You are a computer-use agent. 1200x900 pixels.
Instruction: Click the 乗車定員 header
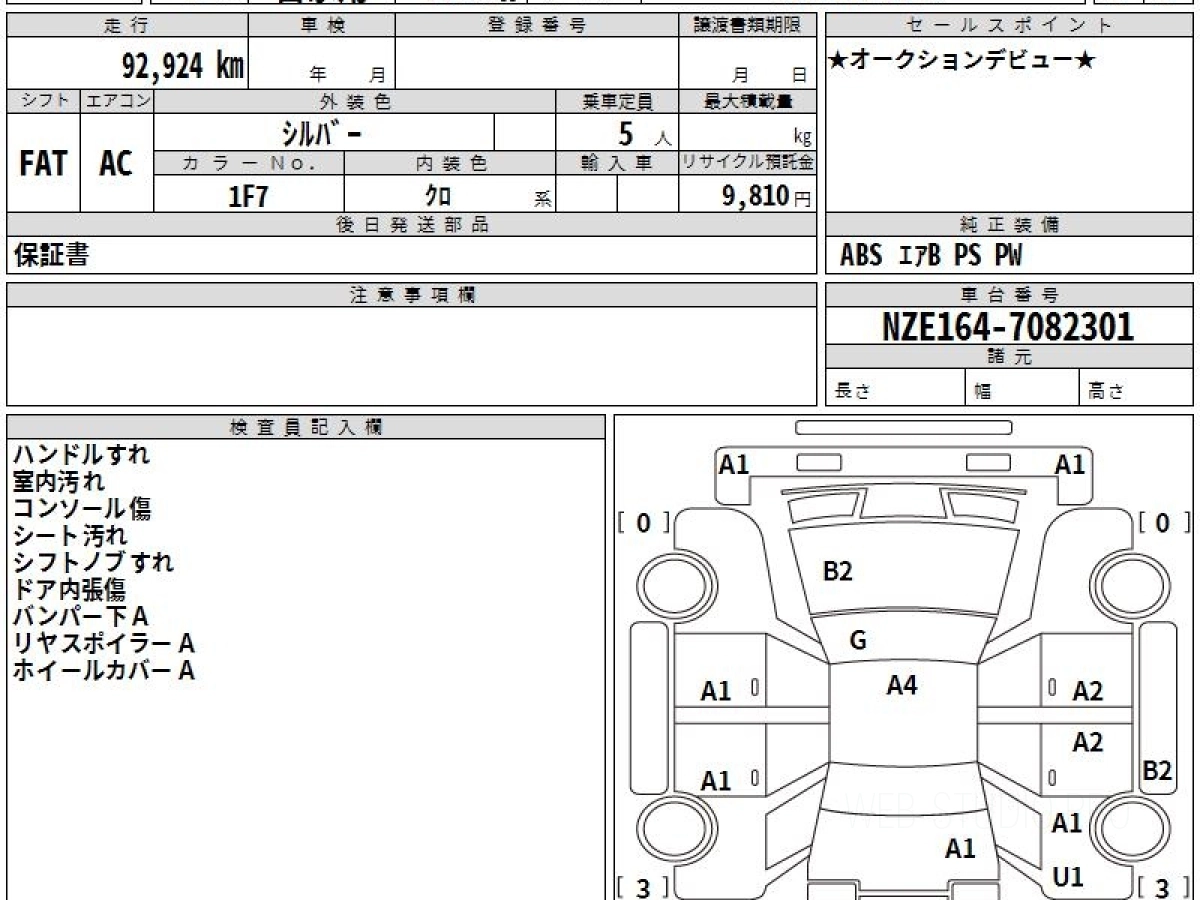point(617,101)
